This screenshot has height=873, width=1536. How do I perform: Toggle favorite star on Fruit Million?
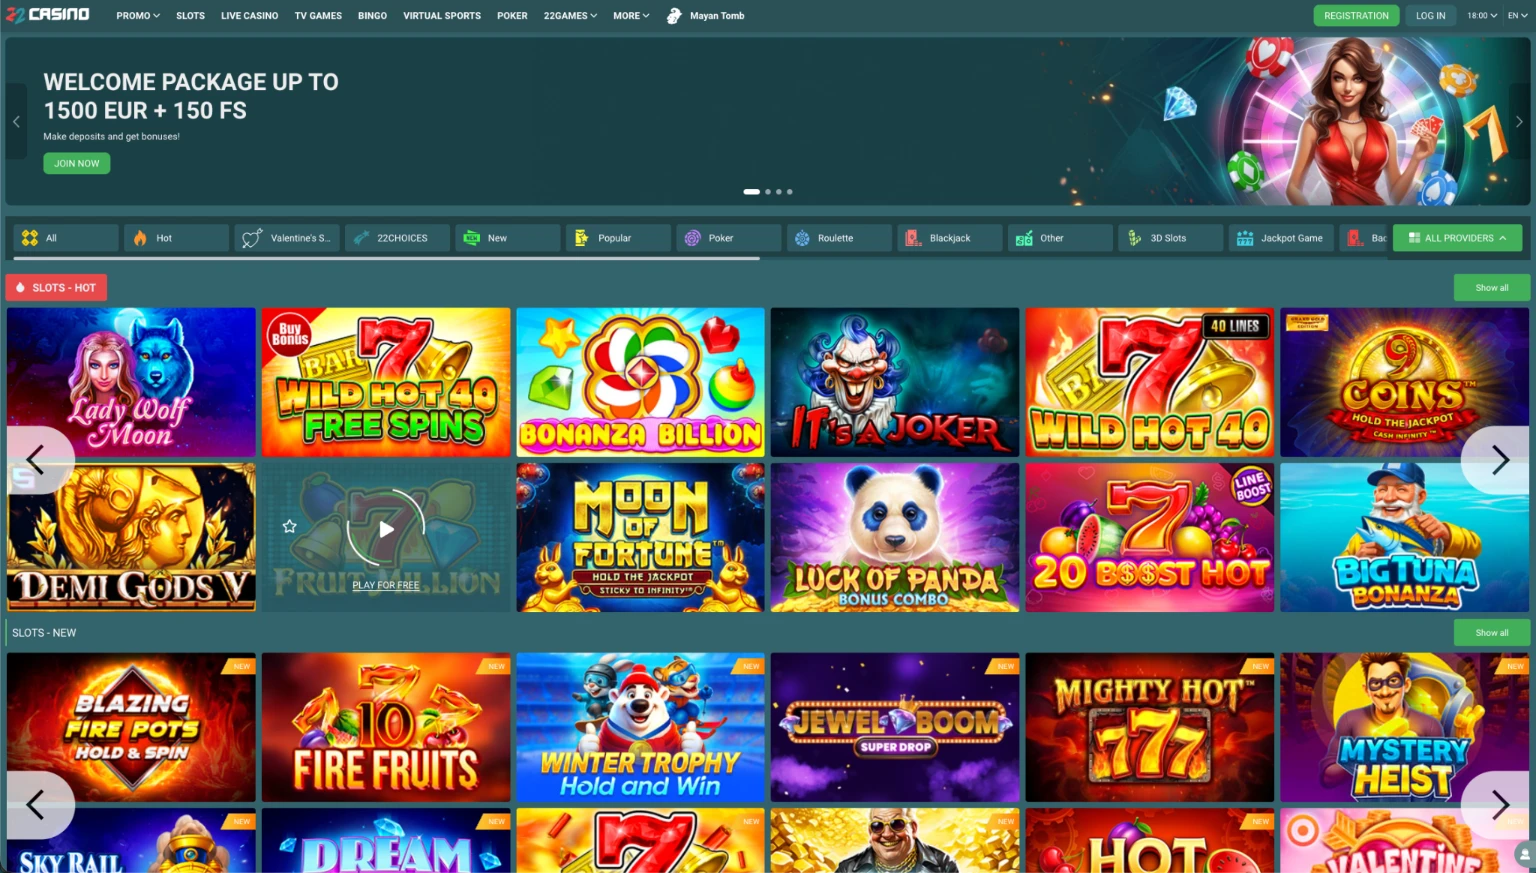[290, 527]
